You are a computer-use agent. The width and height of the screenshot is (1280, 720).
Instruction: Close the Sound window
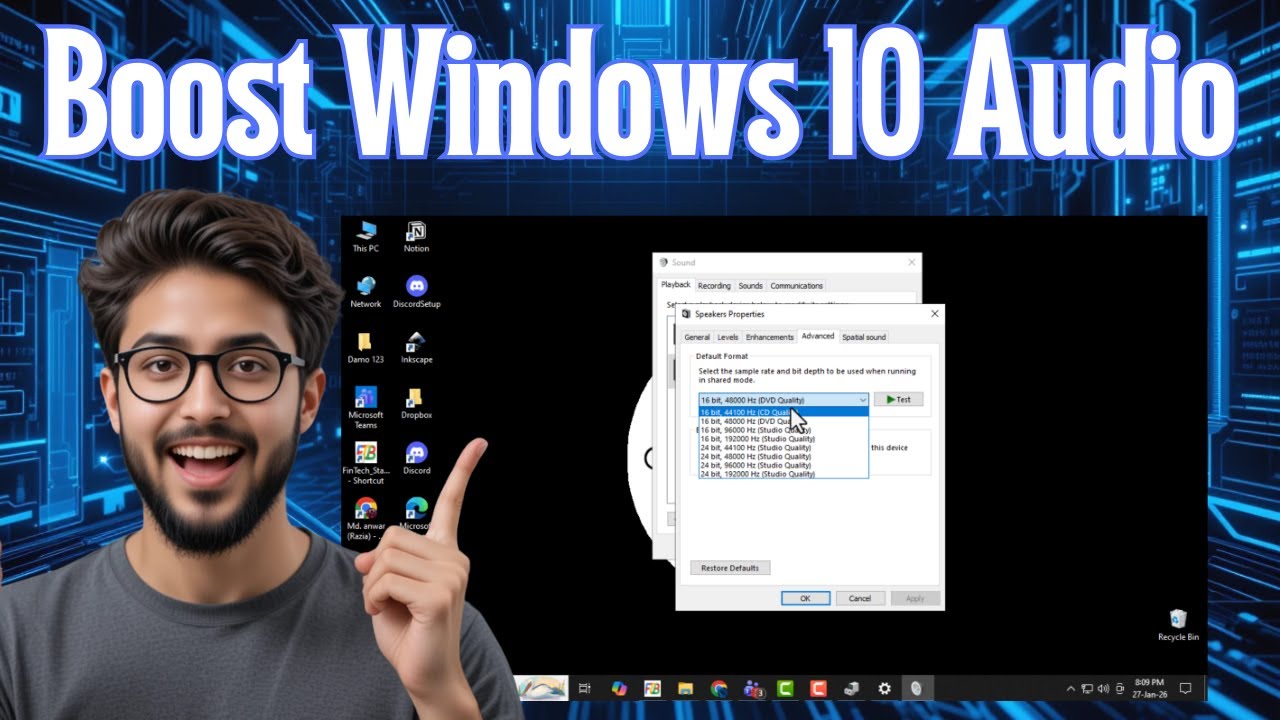click(x=911, y=262)
